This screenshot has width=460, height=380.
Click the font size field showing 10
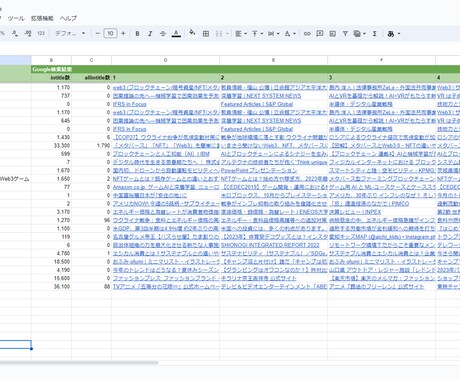point(110,34)
